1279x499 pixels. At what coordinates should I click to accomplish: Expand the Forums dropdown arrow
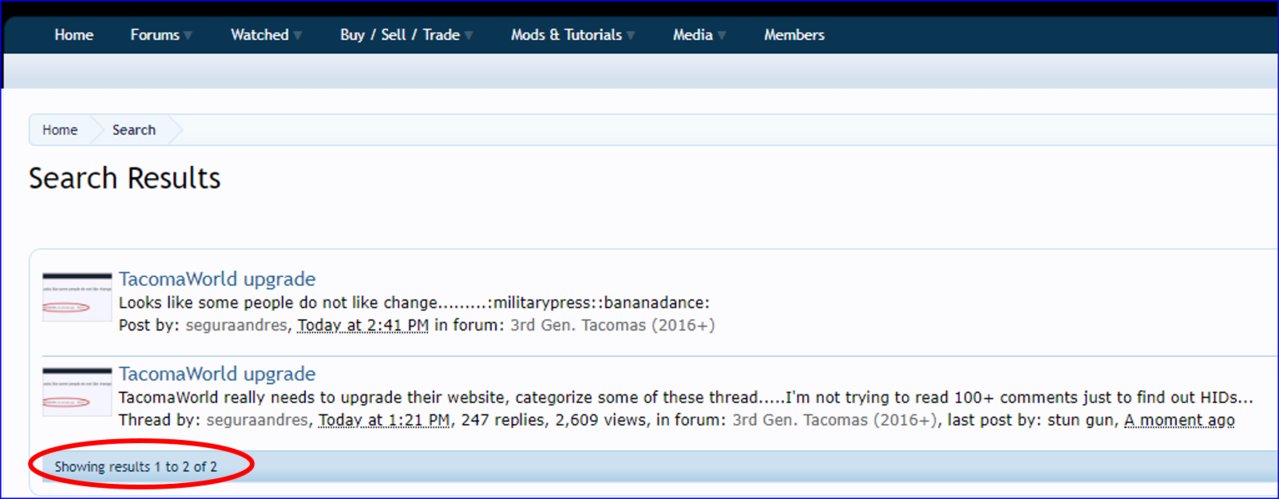(x=188, y=36)
